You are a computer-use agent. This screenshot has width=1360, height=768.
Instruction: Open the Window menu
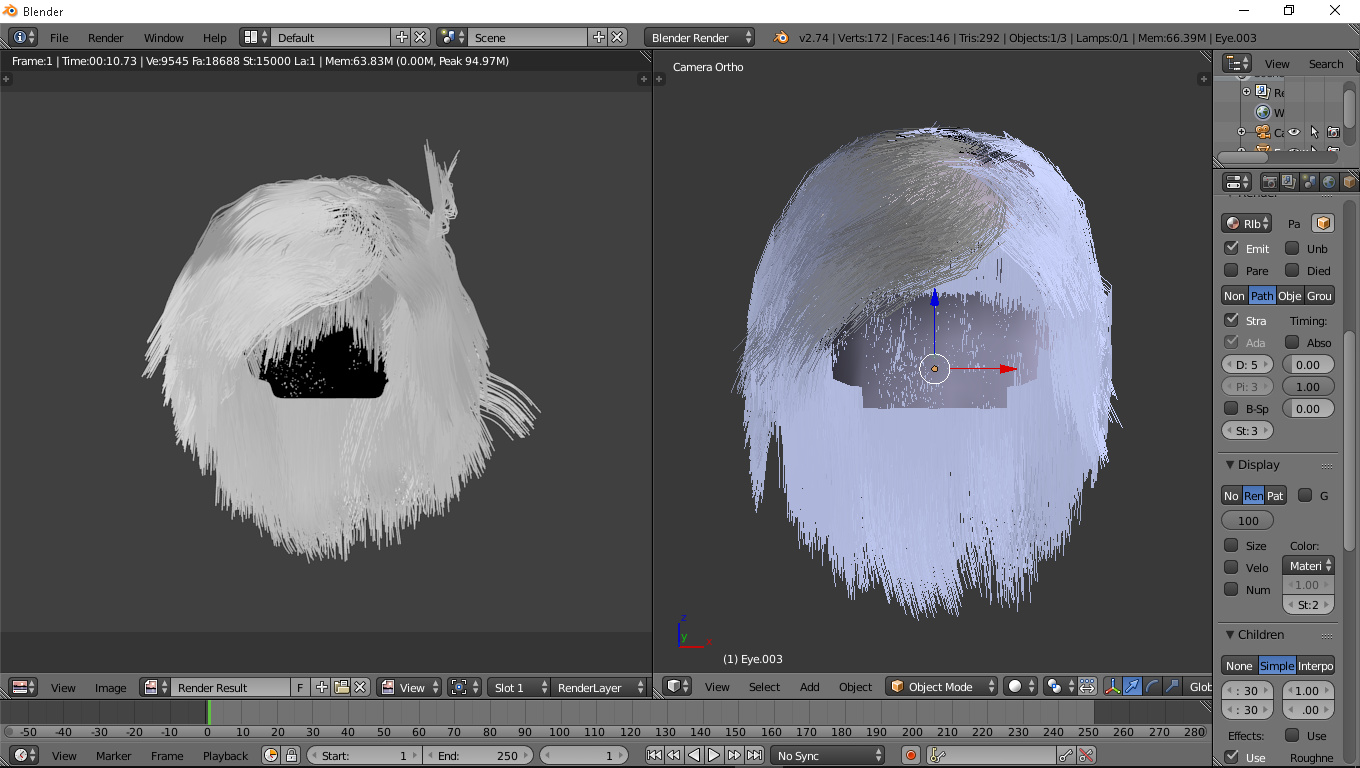[163, 38]
